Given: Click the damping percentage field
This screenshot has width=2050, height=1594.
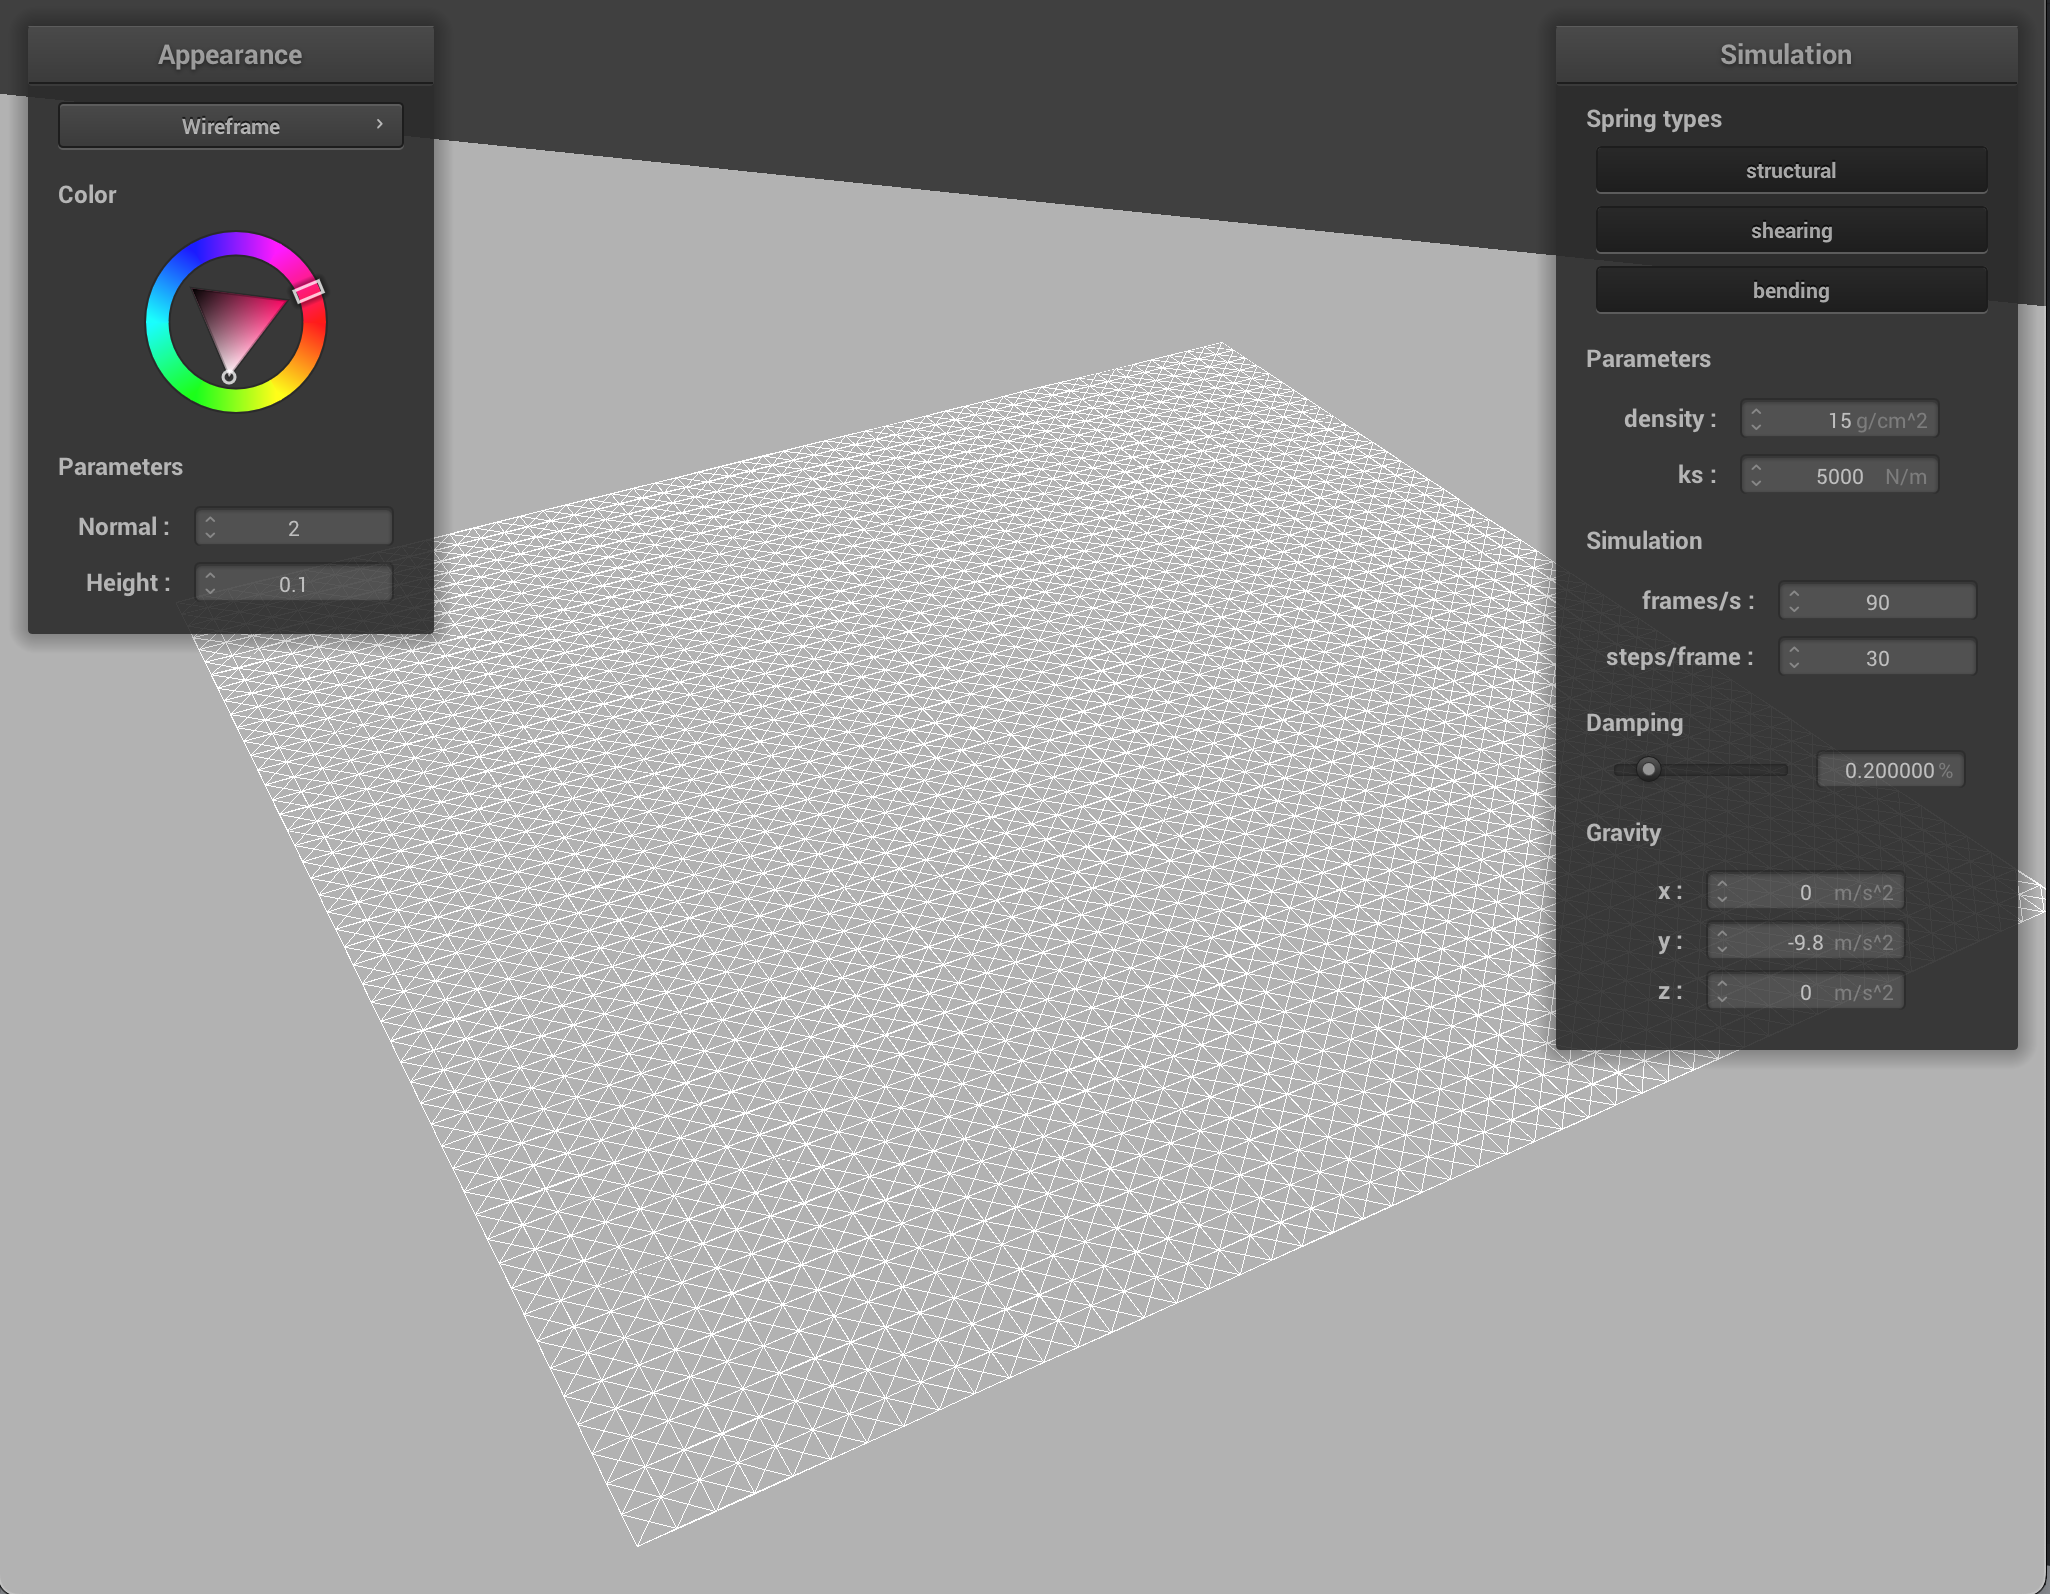Looking at the screenshot, I should (1891, 770).
